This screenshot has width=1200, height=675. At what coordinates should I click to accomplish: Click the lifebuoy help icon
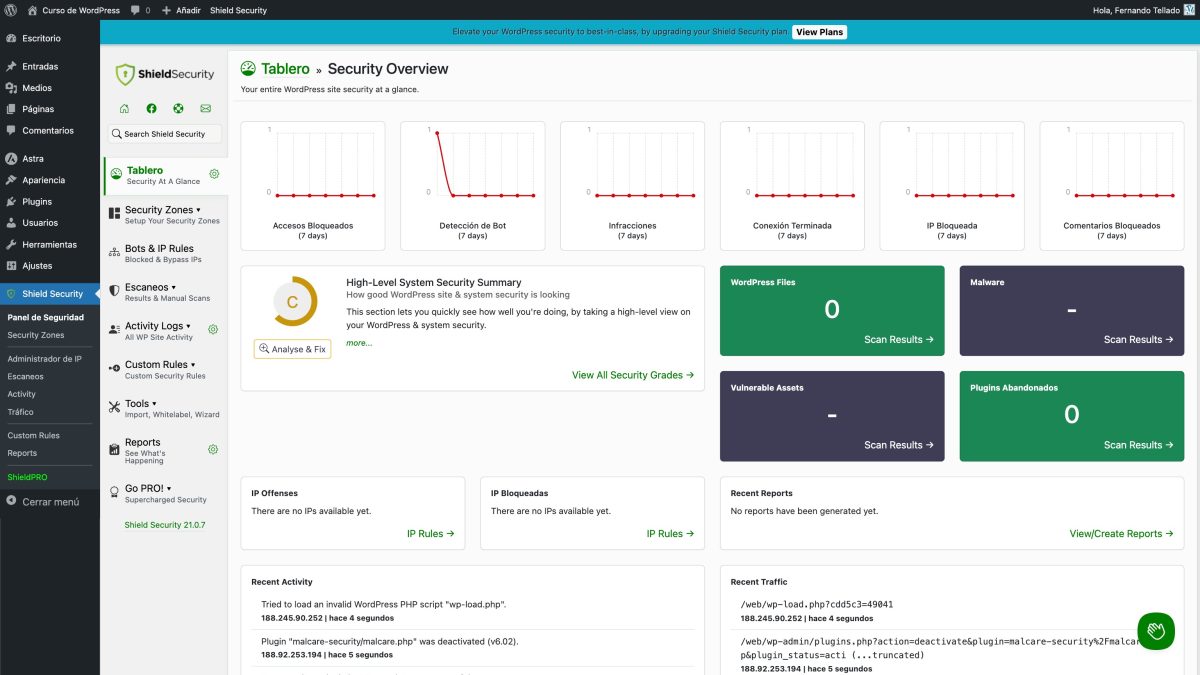click(178, 108)
